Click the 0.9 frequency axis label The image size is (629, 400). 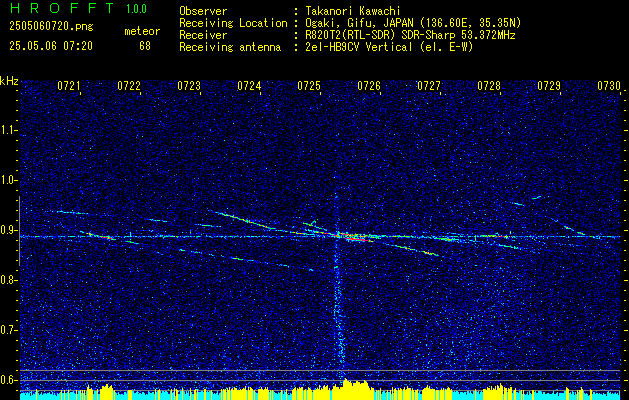[x=8, y=230]
